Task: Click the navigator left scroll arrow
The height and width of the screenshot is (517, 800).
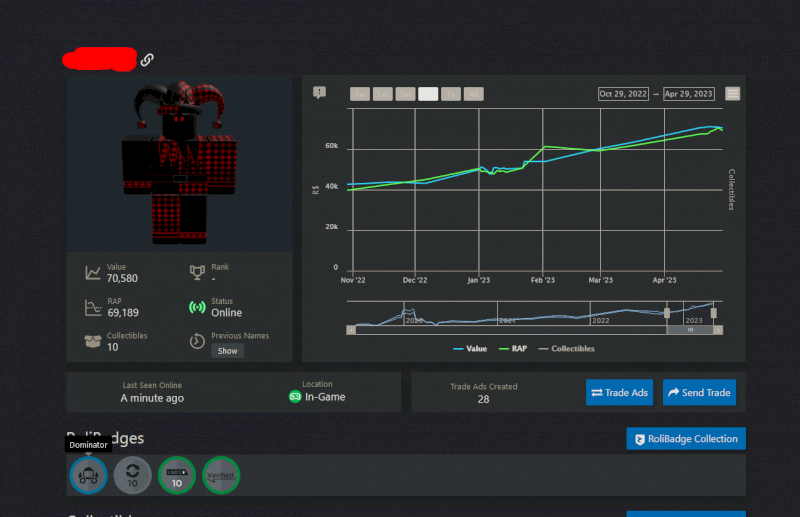Action: (351, 330)
